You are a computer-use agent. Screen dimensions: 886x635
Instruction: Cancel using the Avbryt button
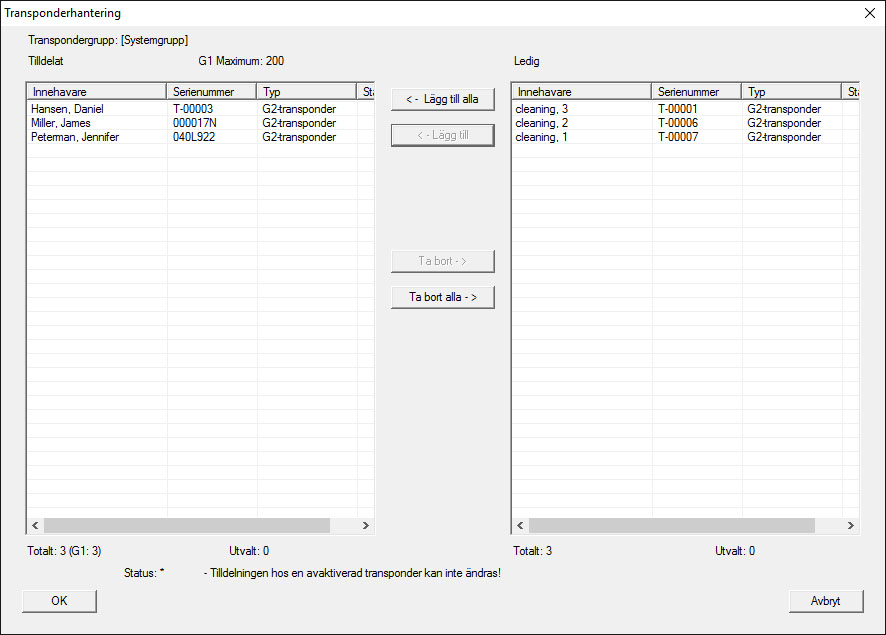(x=825, y=601)
